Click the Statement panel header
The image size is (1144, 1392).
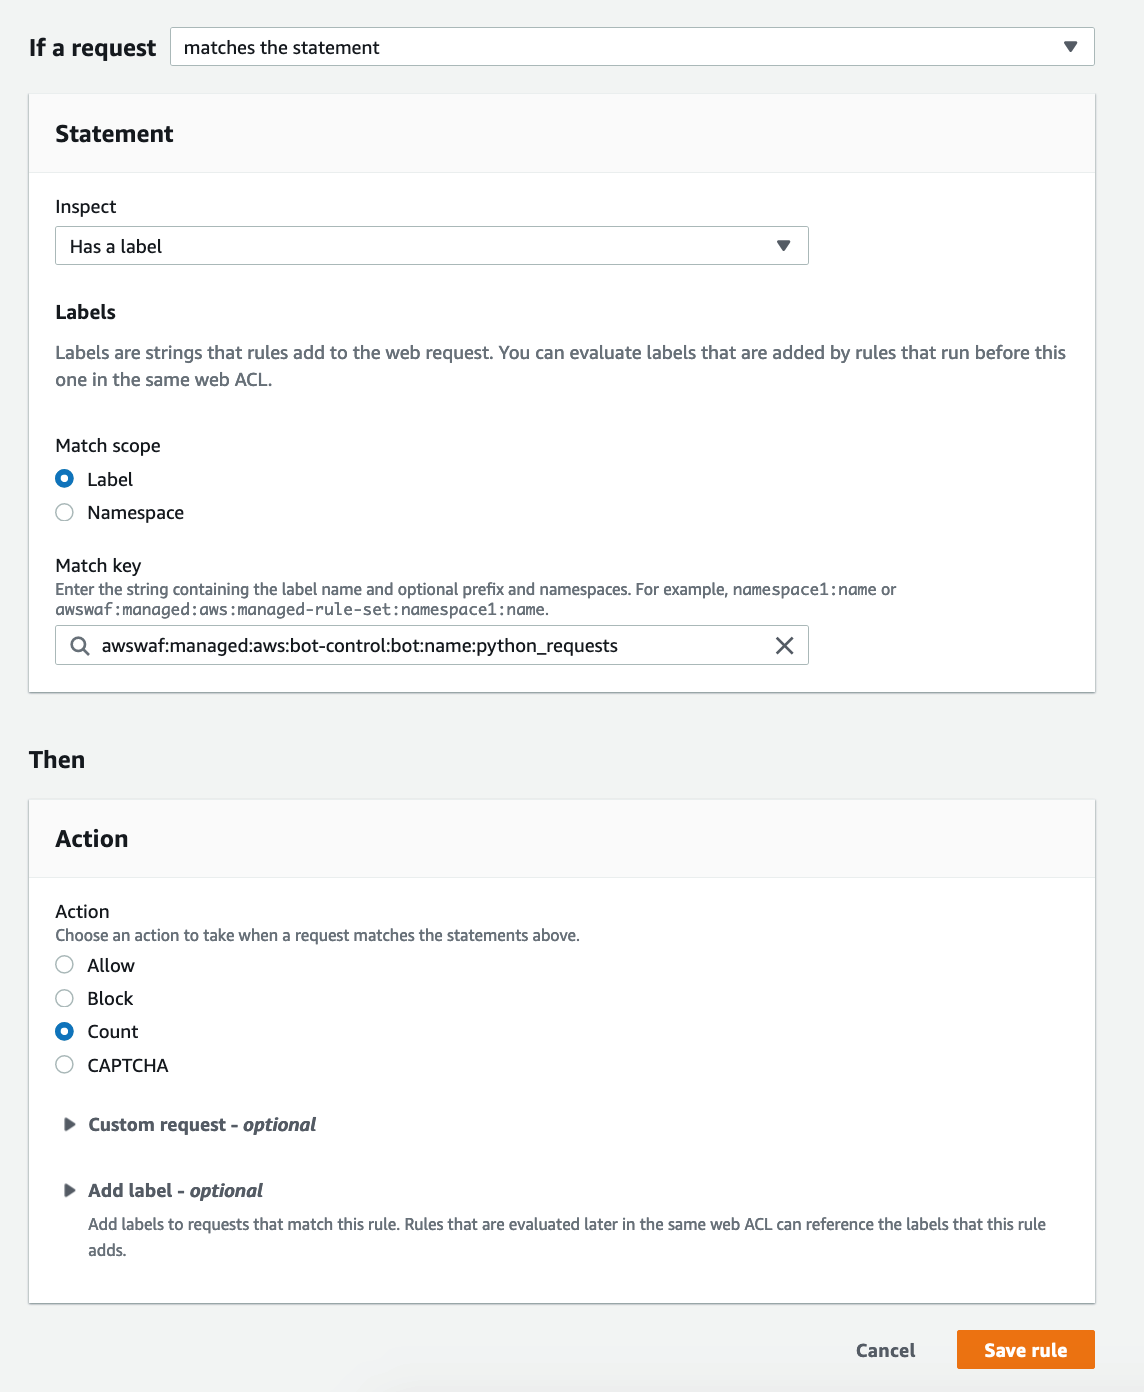[x=114, y=134]
